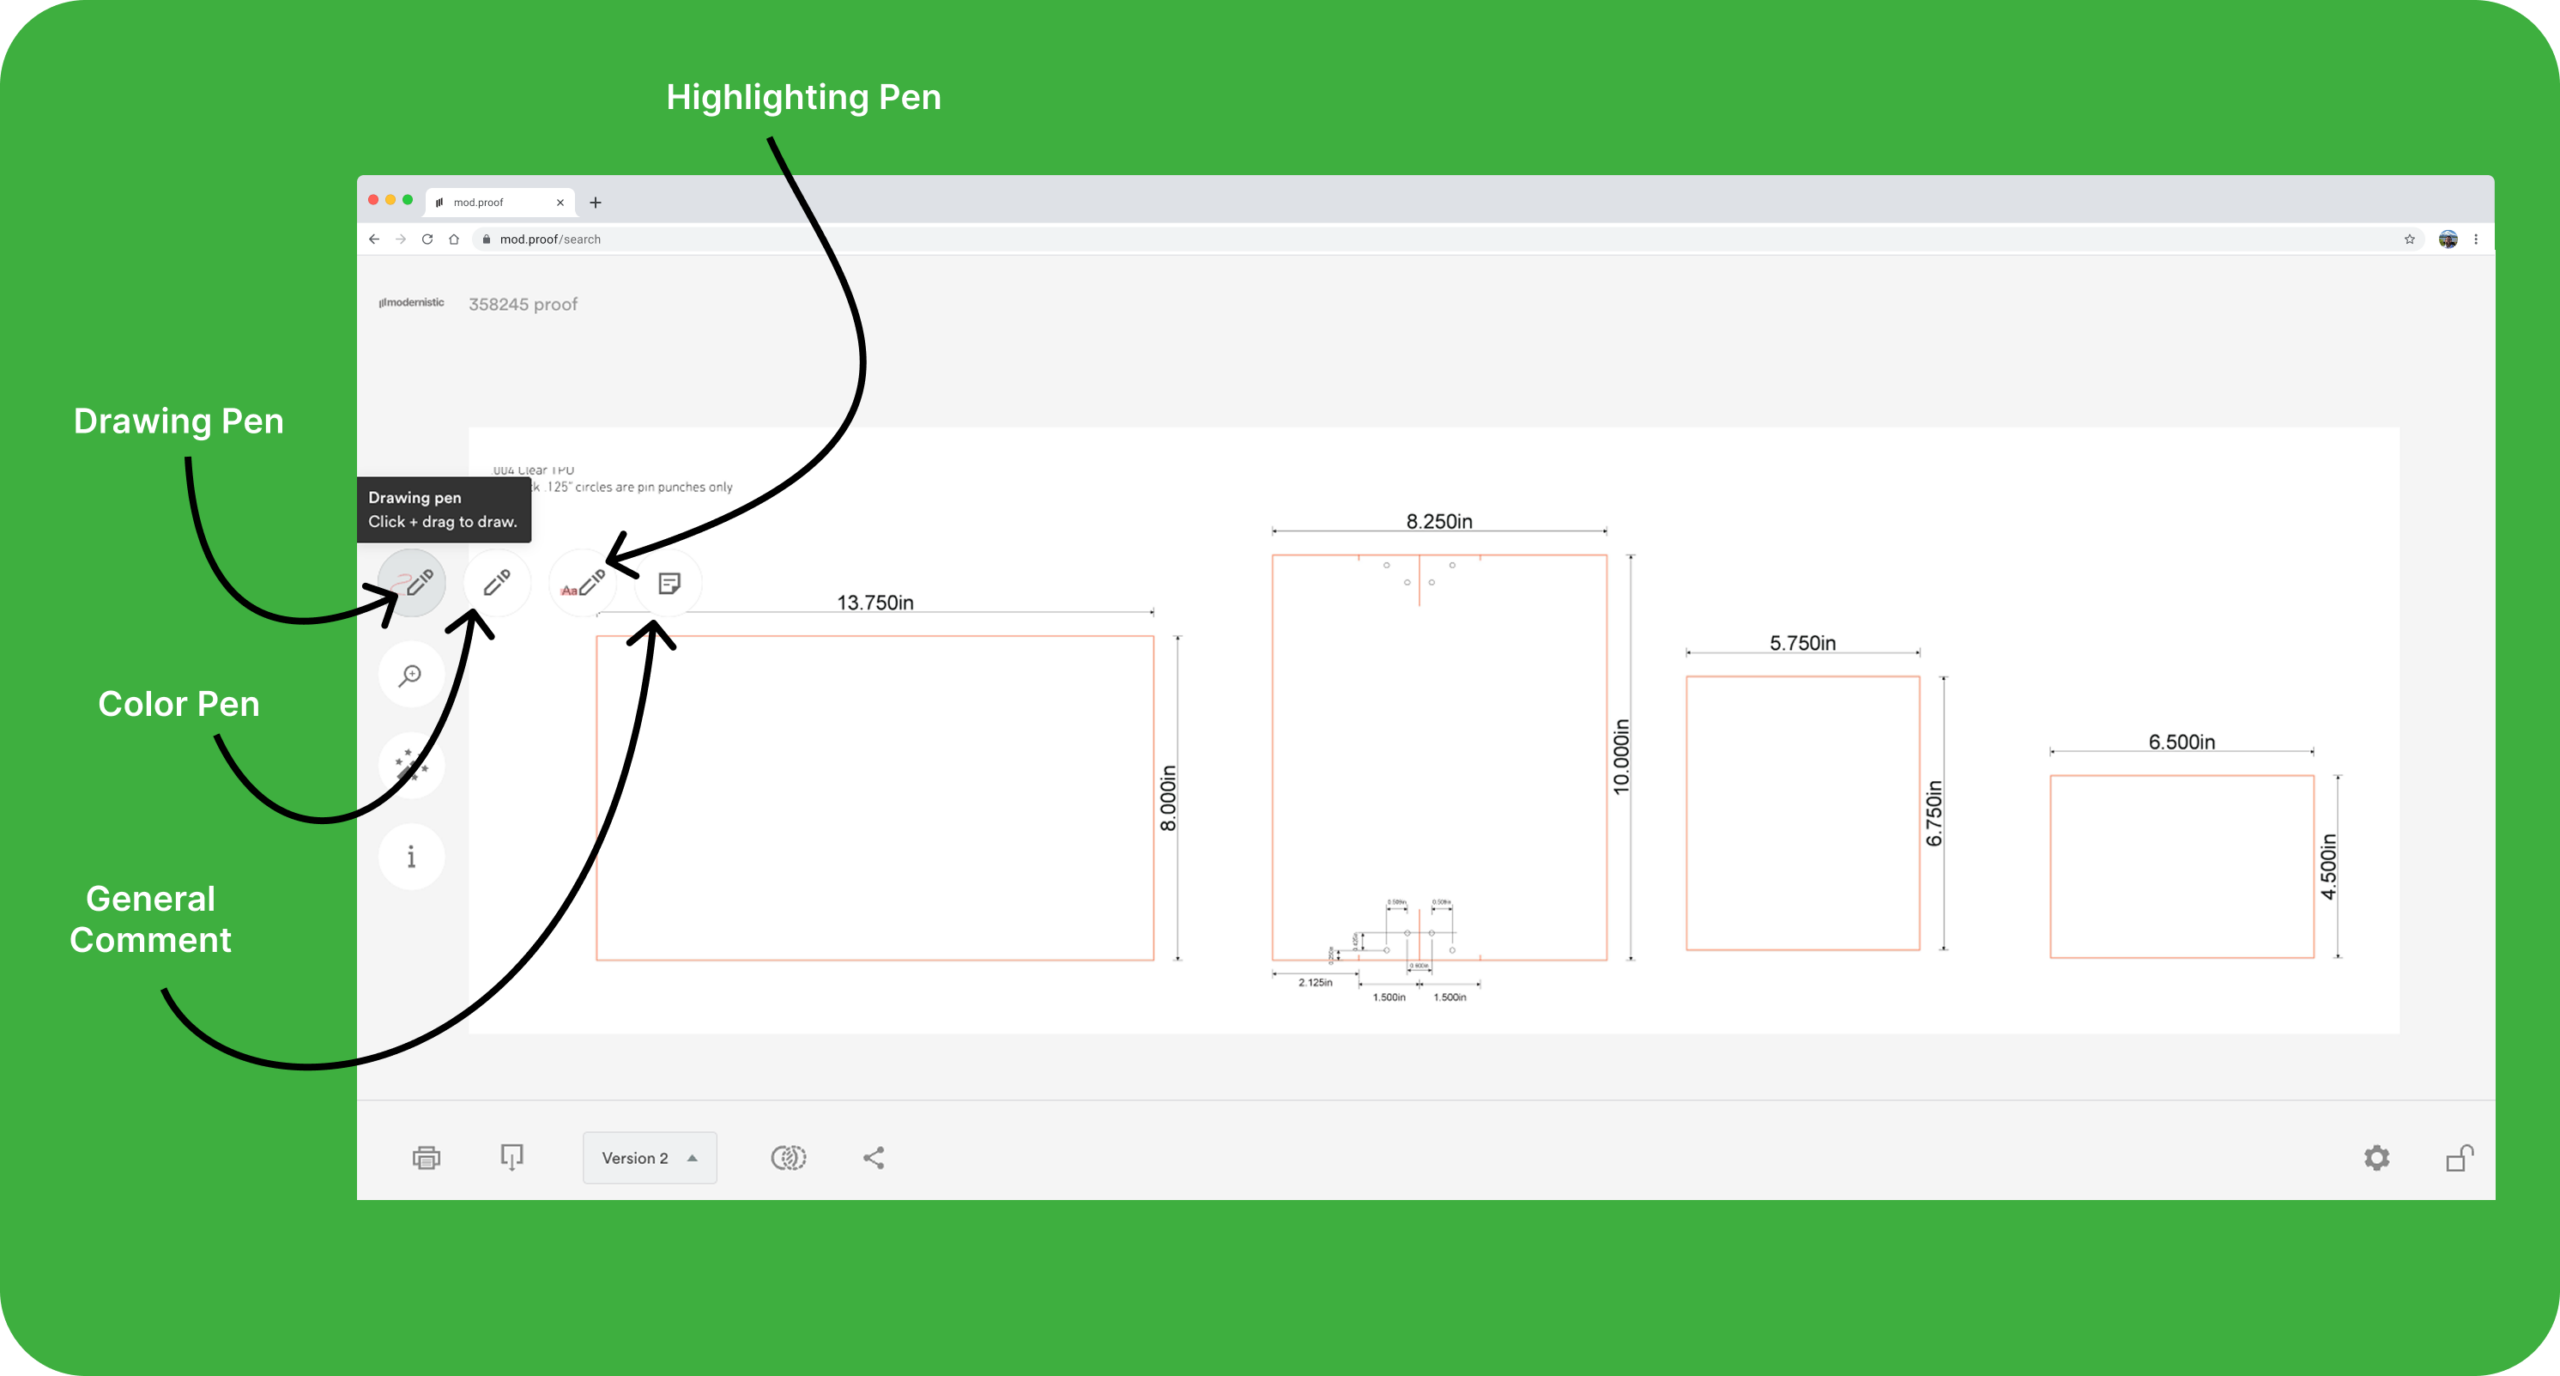Open a new browser tab
The image size is (2560, 1376).
click(596, 202)
